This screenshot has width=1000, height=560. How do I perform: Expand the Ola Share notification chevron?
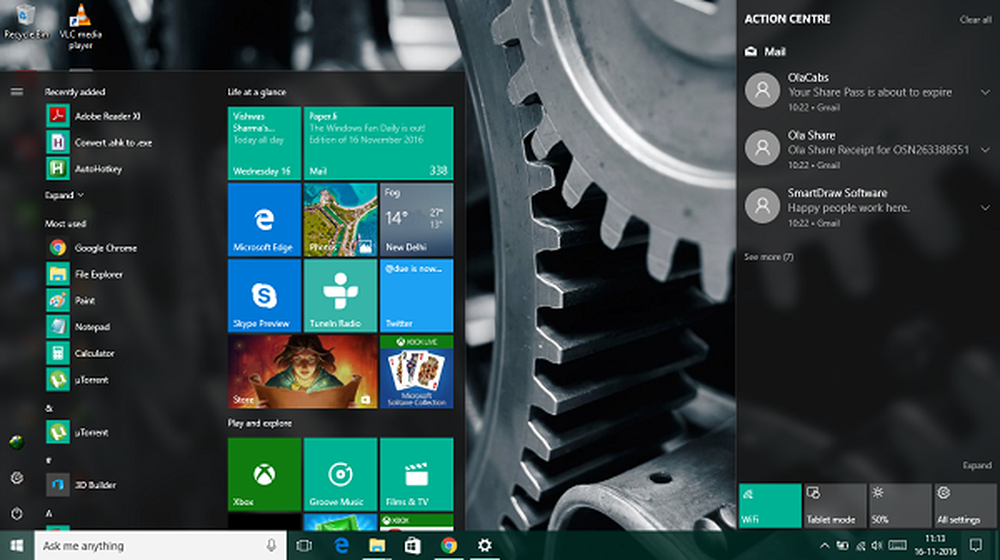(985, 150)
